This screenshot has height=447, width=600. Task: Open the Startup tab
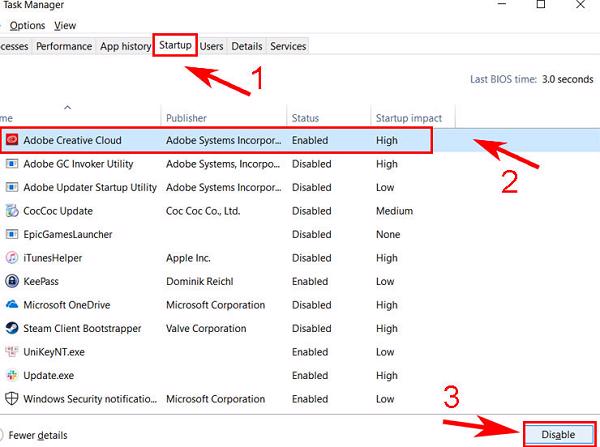[x=175, y=46]
